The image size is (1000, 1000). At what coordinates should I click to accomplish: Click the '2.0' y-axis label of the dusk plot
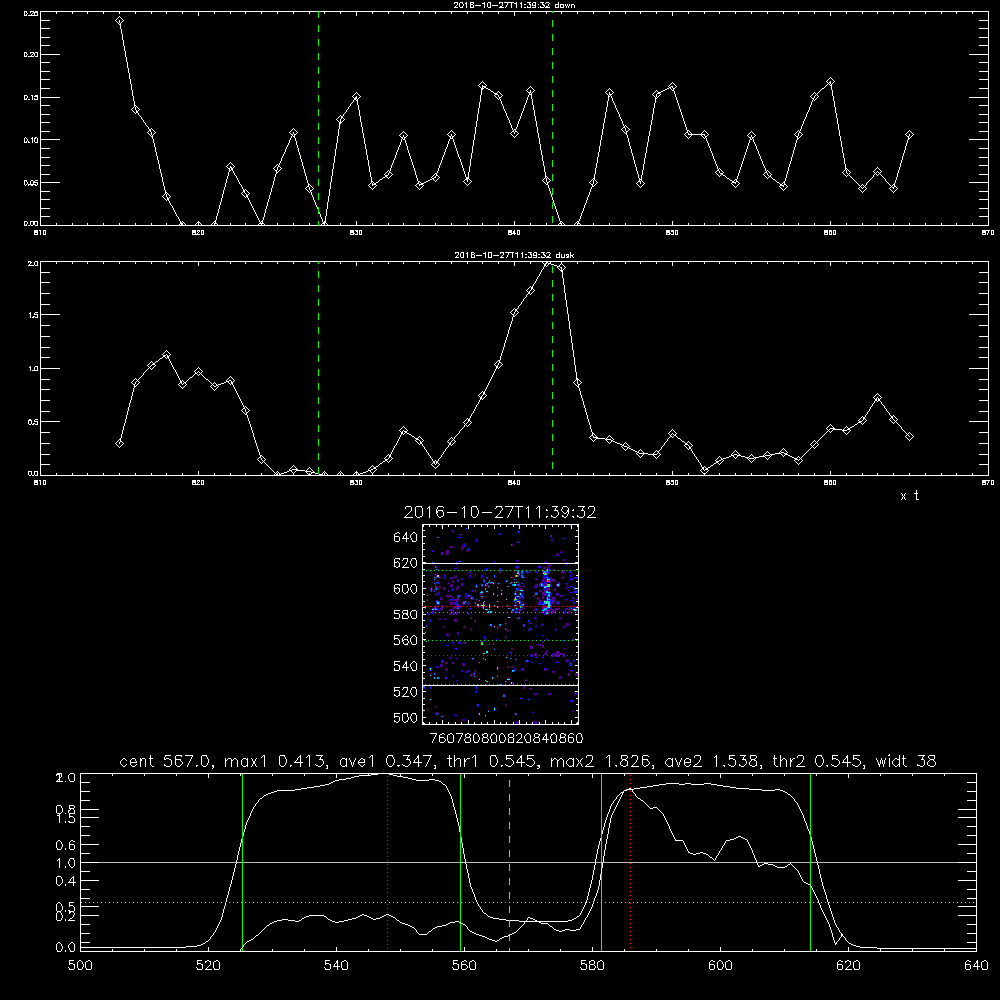coord(33,263)
